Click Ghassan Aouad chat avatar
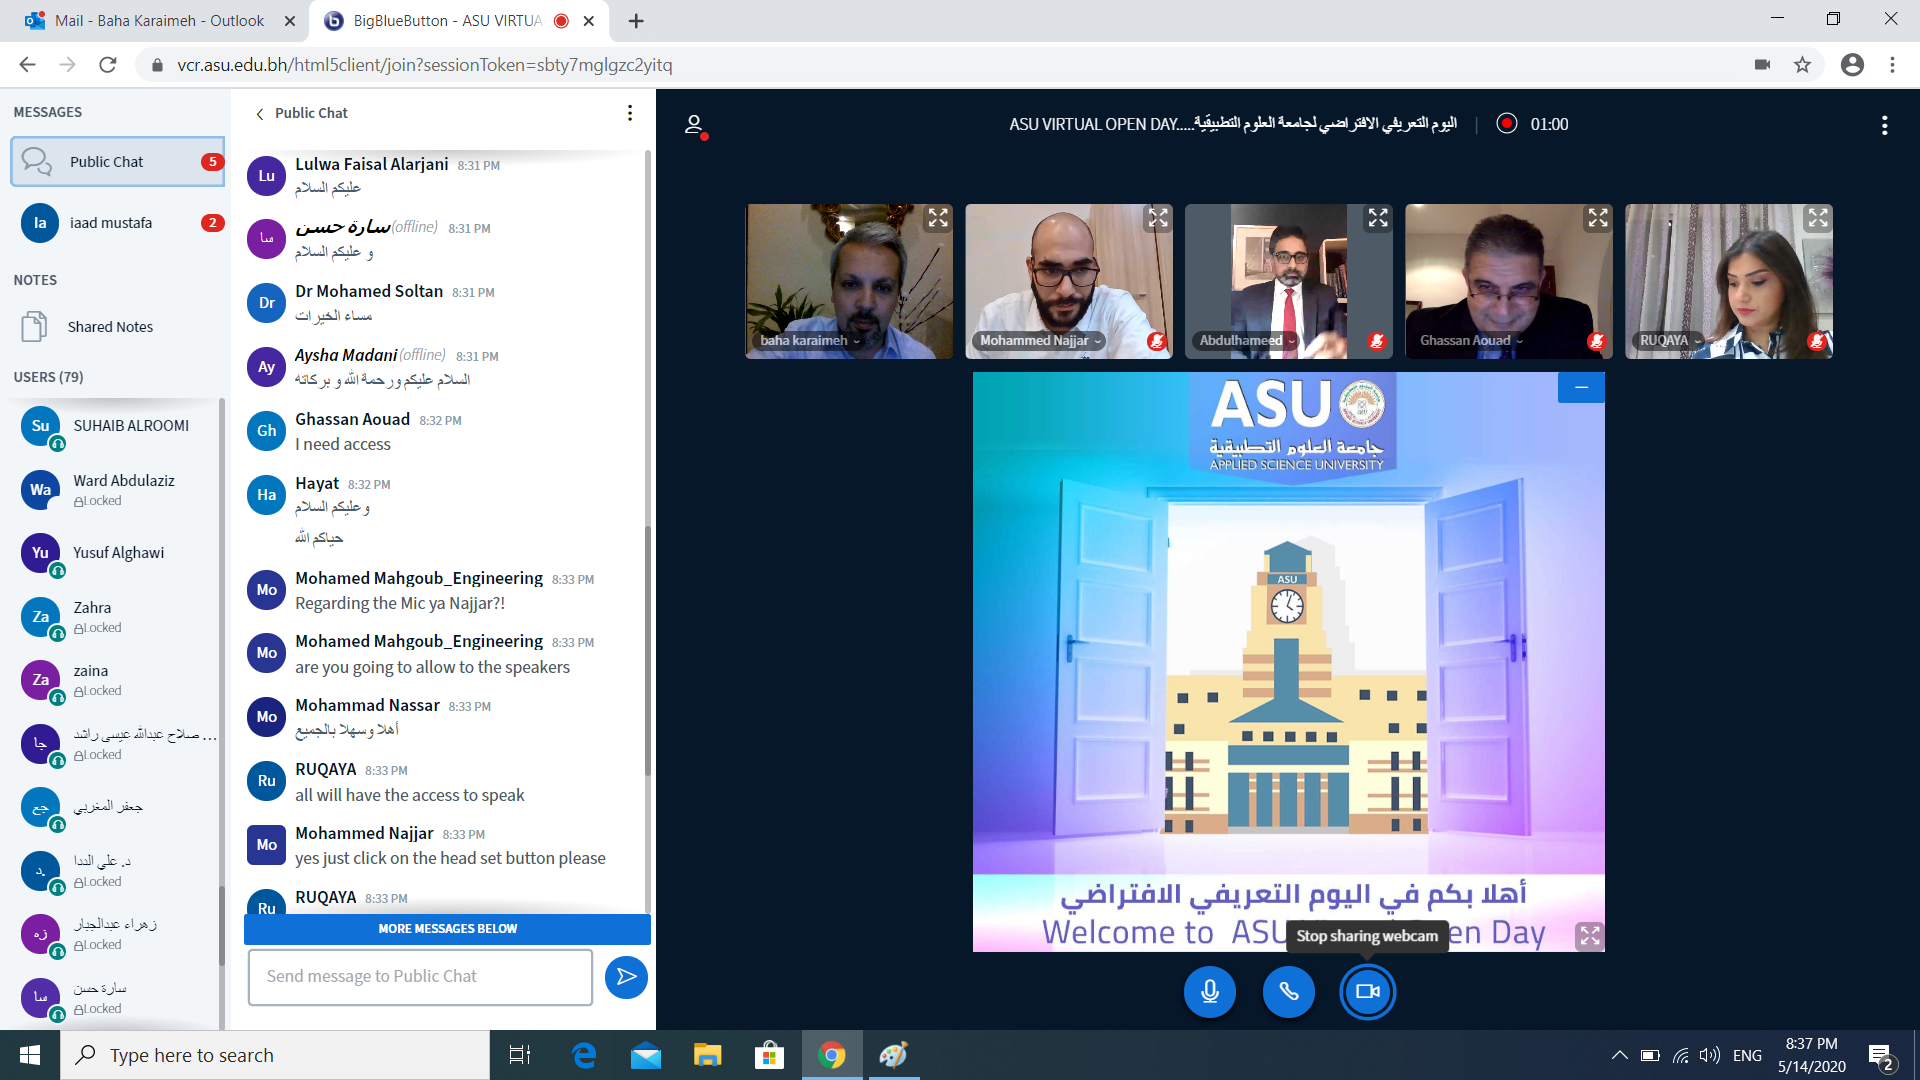This screenshot has width=1920, height=1080. 266,431
